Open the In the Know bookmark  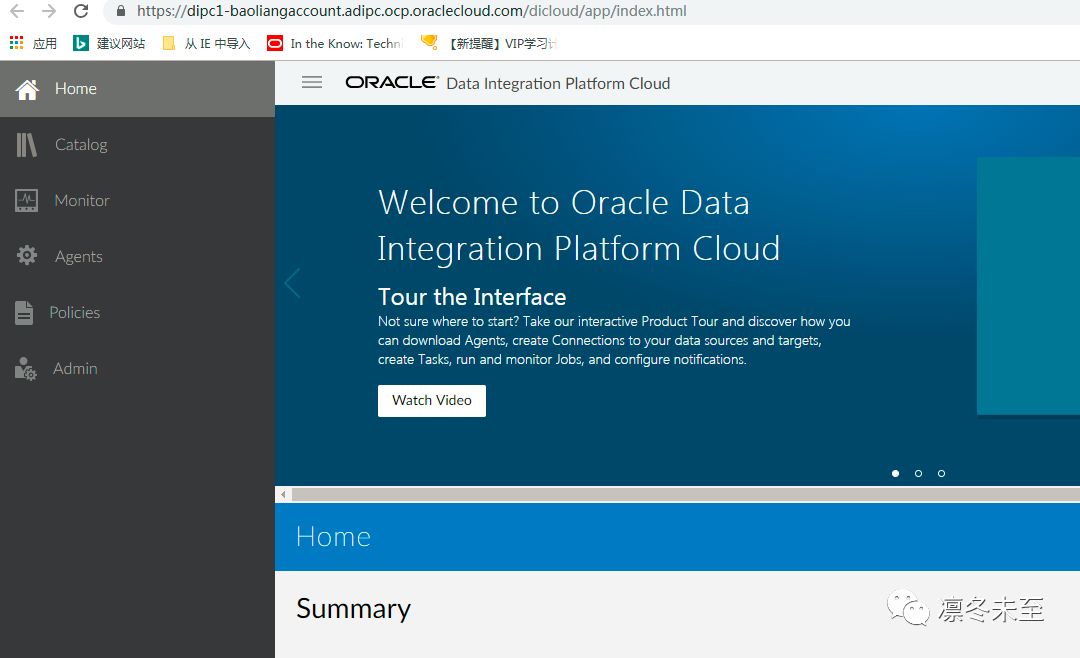(335, 43)
